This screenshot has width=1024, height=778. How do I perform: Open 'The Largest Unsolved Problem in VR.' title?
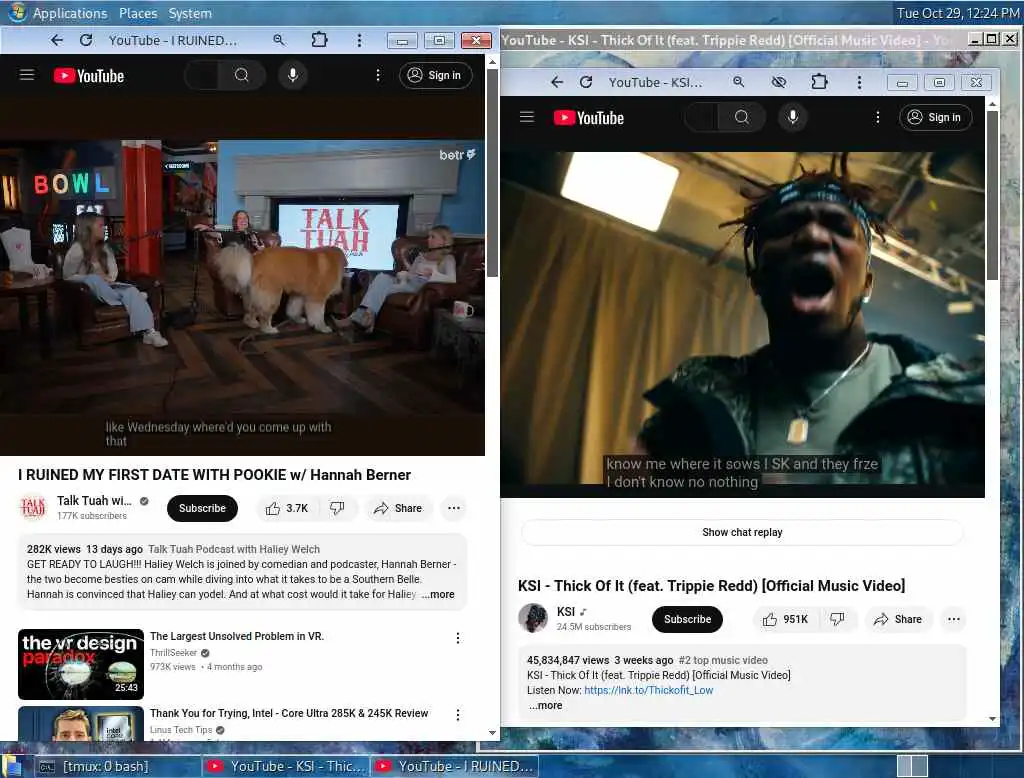(237, 636)
